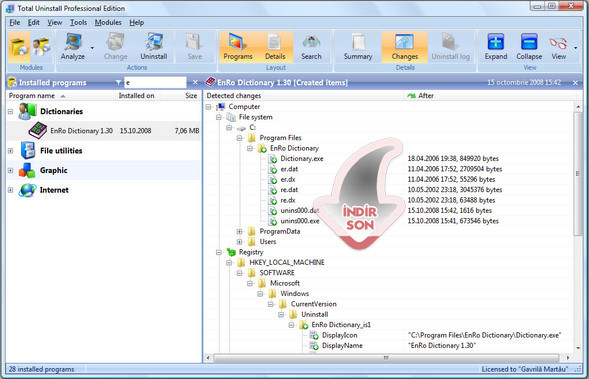This screenshot has height=379, width=589.
Task: Toggle the Details layout button
Action: click(275, 47)
